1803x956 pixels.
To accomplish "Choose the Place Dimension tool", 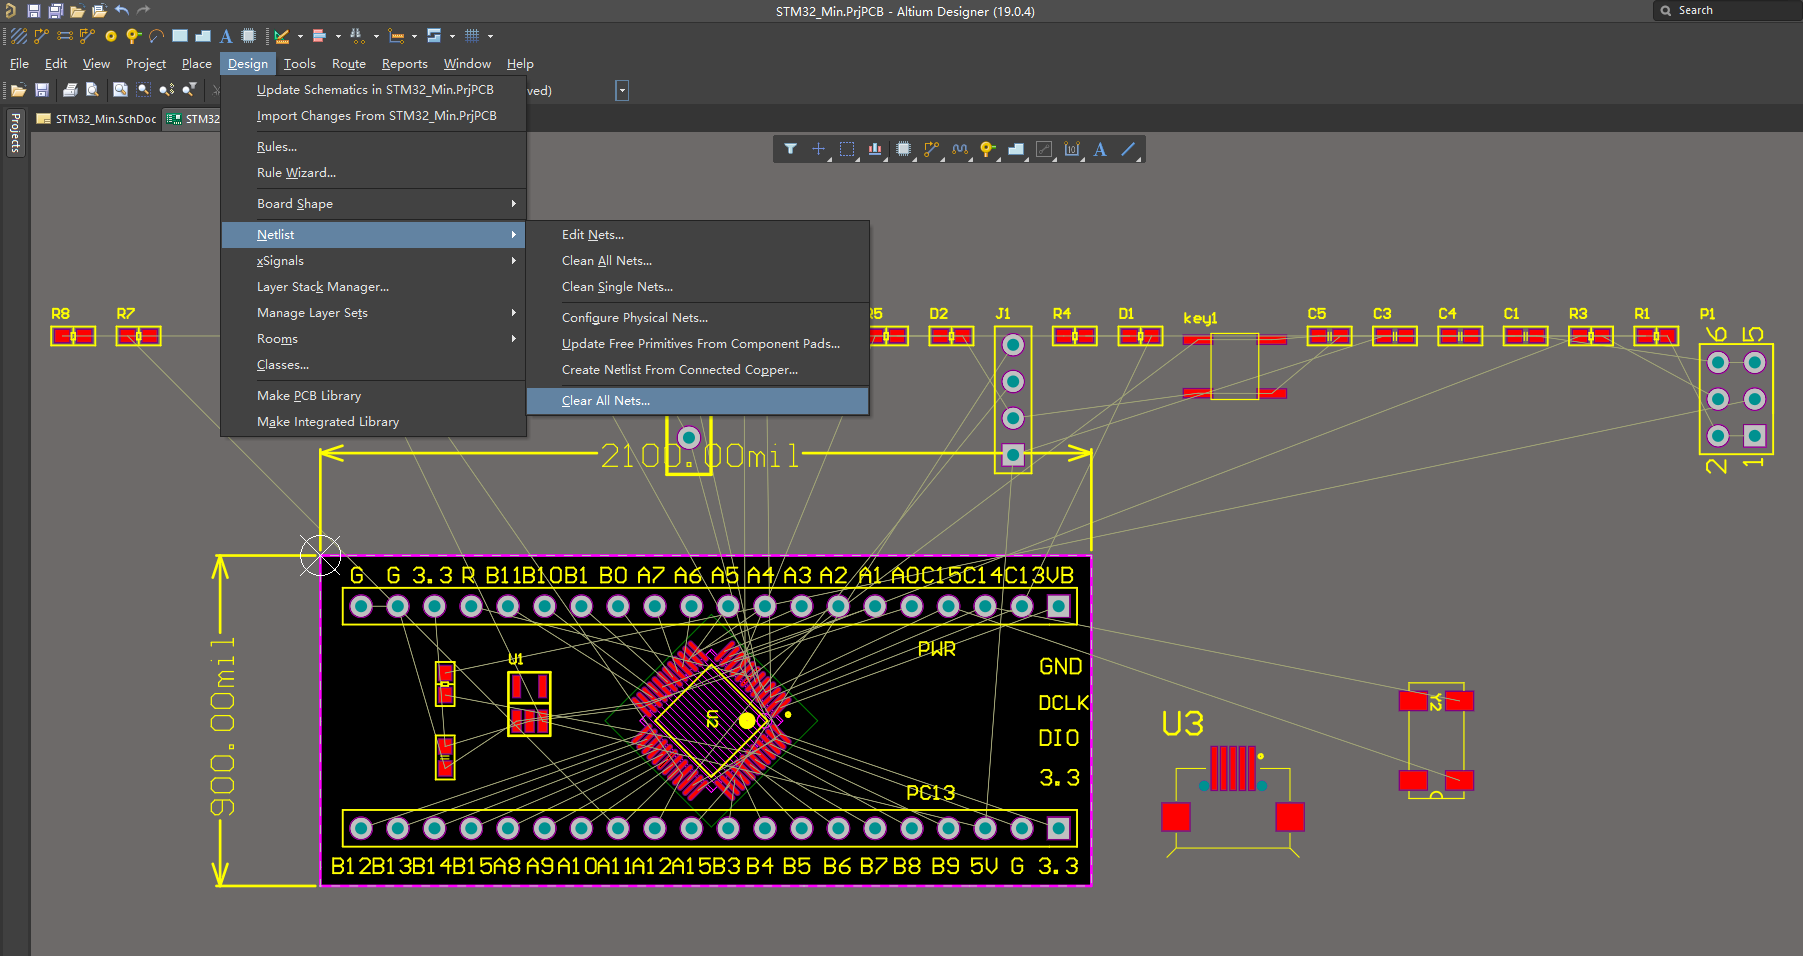I will pos(1072,149).
